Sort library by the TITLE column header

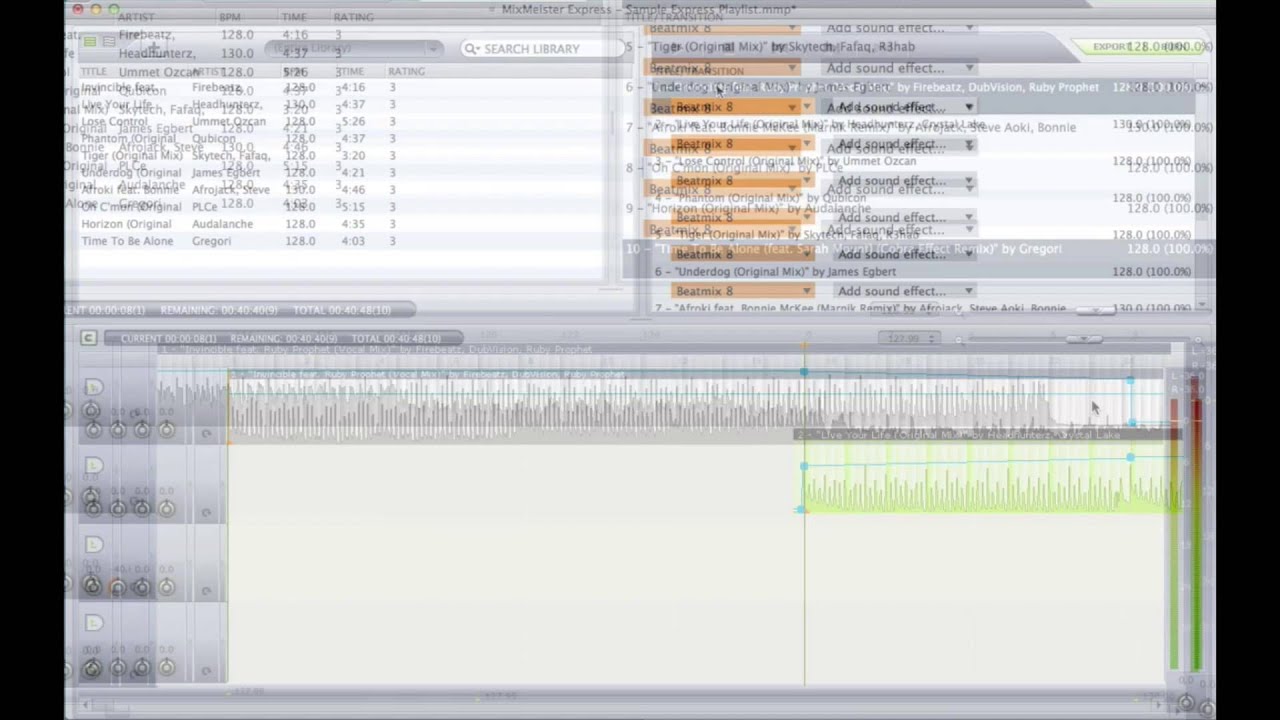coord(93,72)
